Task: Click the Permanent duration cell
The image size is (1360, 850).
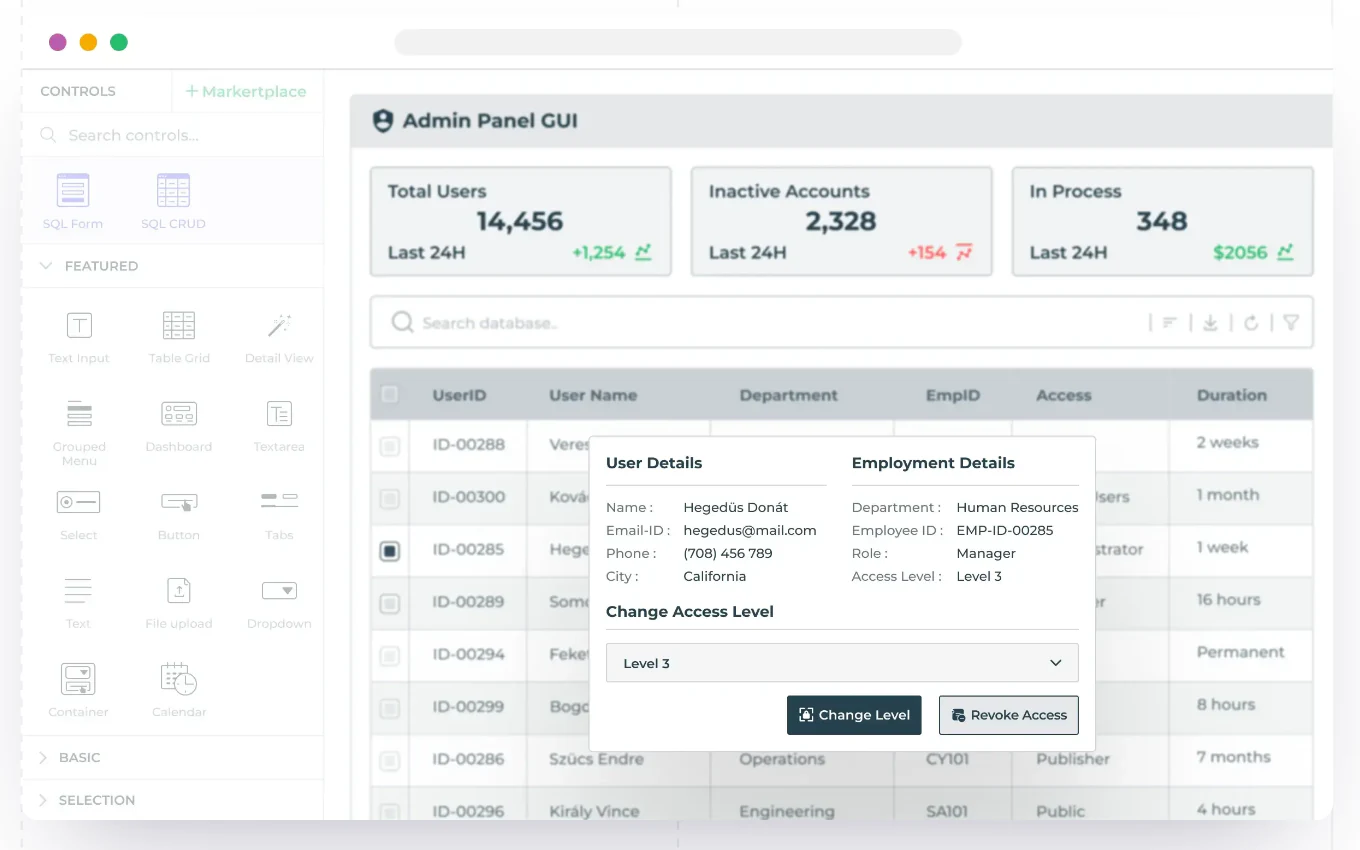Action: pyautogui.click(x=1240, y=652)
